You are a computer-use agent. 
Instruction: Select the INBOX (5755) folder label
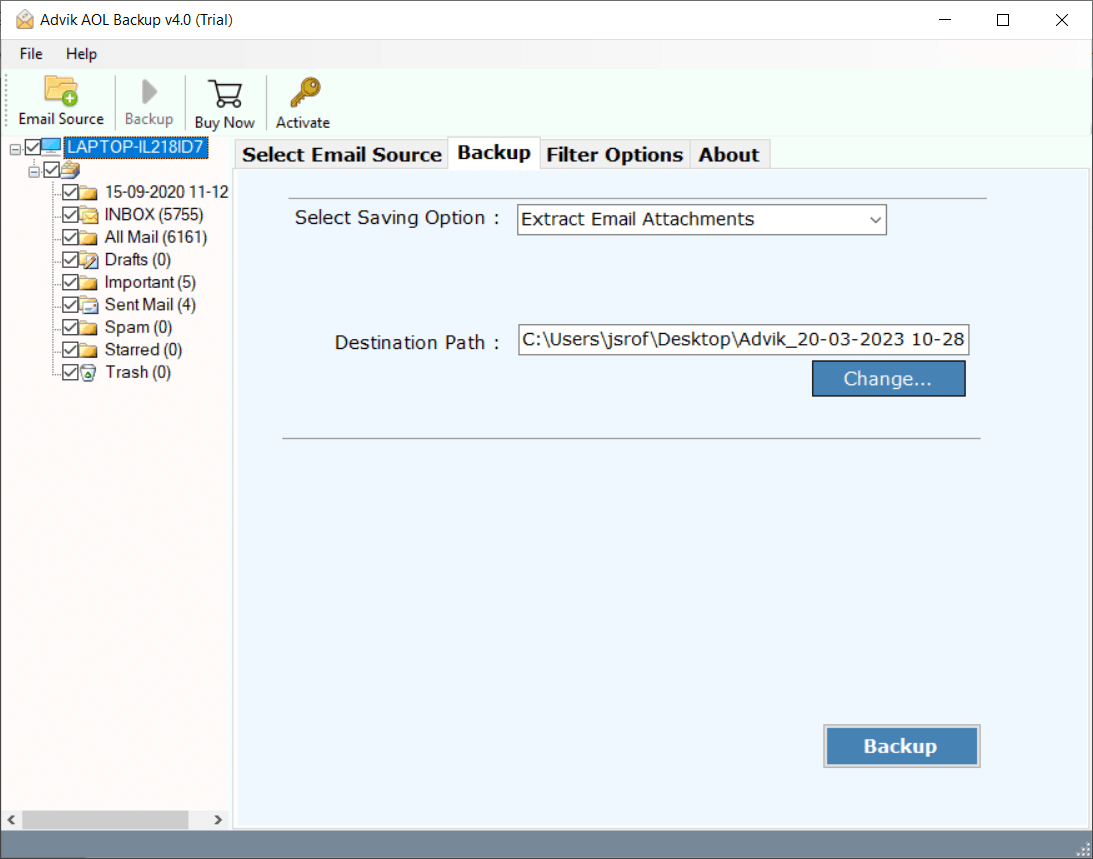click(x=154, y=215)
